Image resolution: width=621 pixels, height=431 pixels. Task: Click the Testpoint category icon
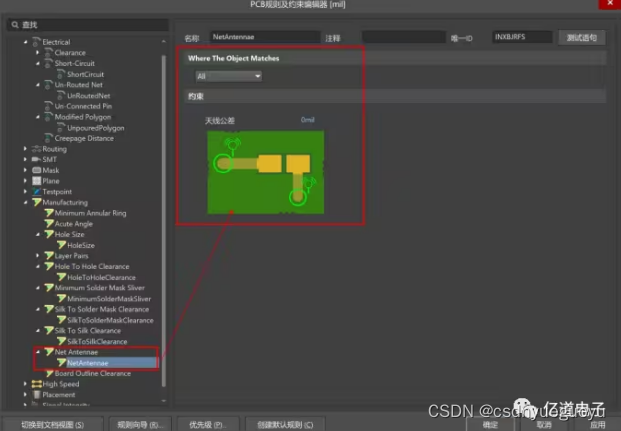(36, 191)
